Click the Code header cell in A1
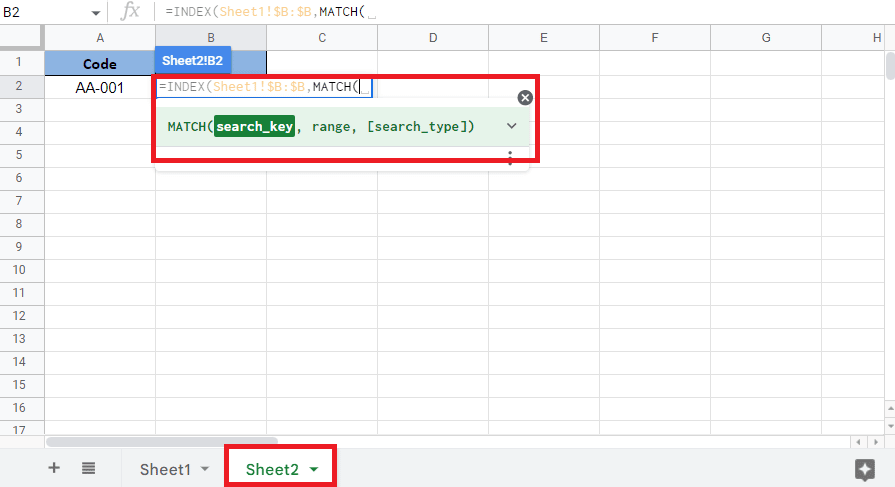Screen dimensions: 895x487 (x=100, y=64)
